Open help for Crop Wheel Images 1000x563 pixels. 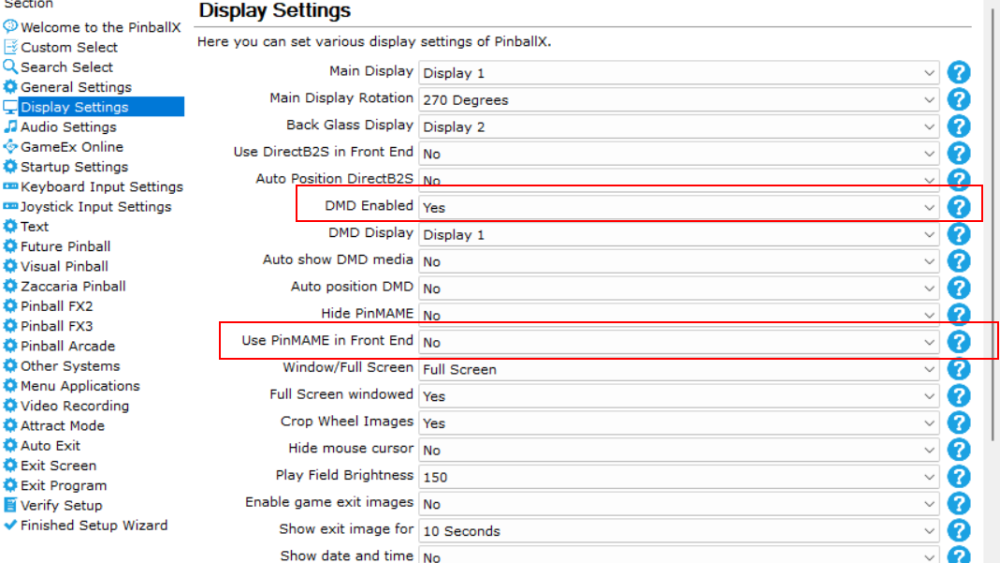tap(959, 423)
